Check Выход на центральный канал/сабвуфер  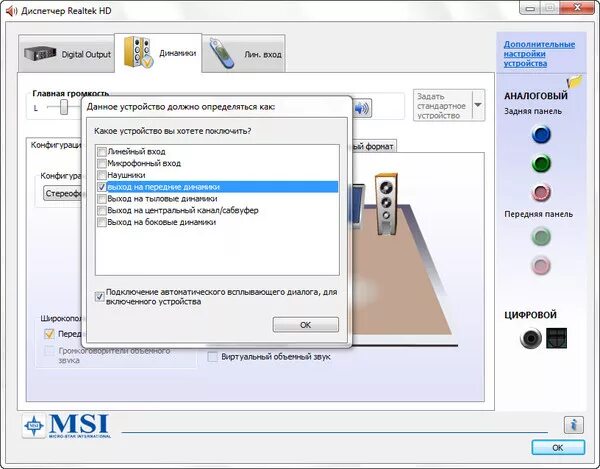(x=102, y=210)
